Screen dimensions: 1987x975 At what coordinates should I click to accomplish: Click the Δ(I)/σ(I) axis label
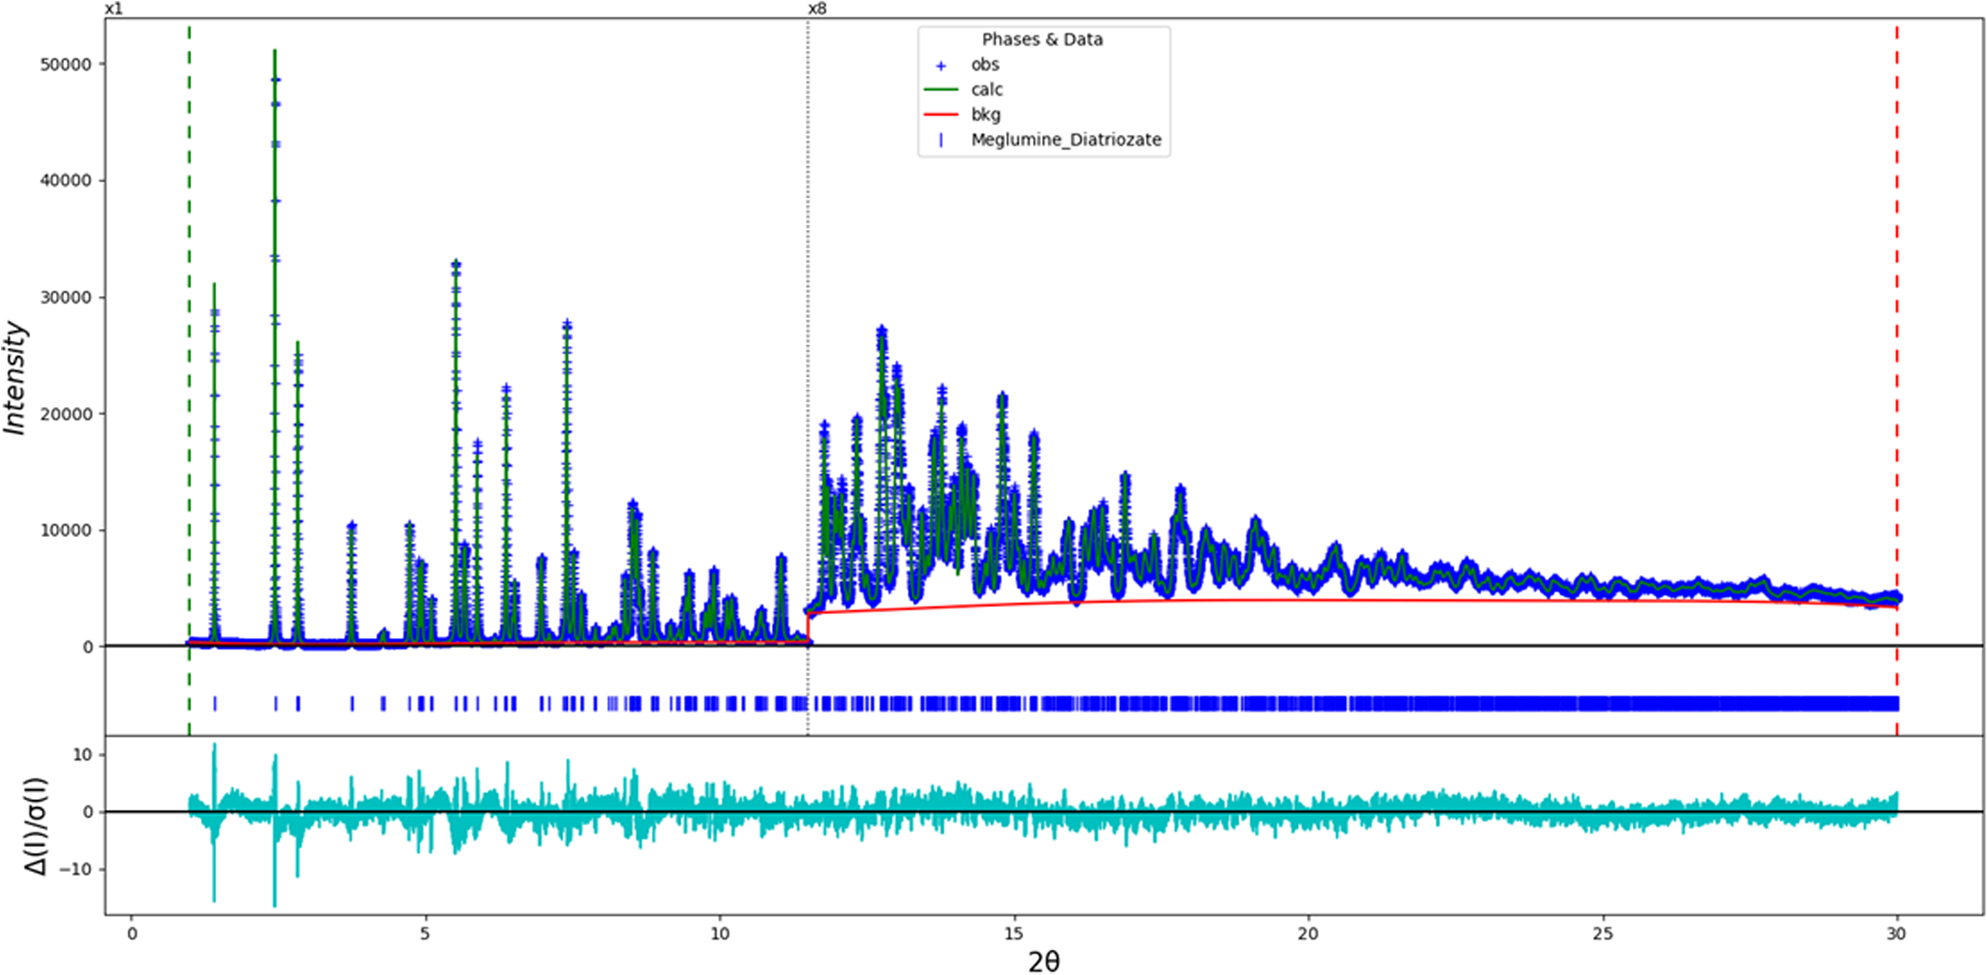36,826
